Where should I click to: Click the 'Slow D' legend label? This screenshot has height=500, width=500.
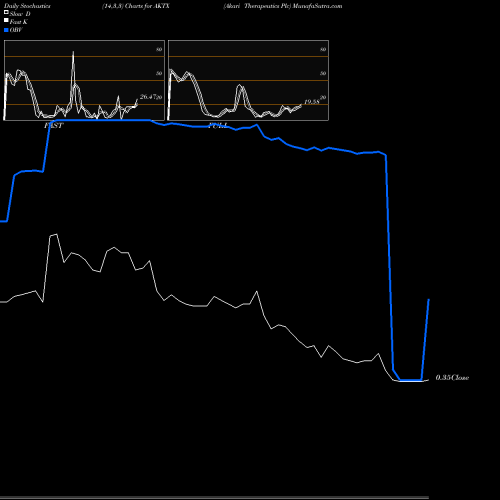pyautogui.click(x=20, y=14)
